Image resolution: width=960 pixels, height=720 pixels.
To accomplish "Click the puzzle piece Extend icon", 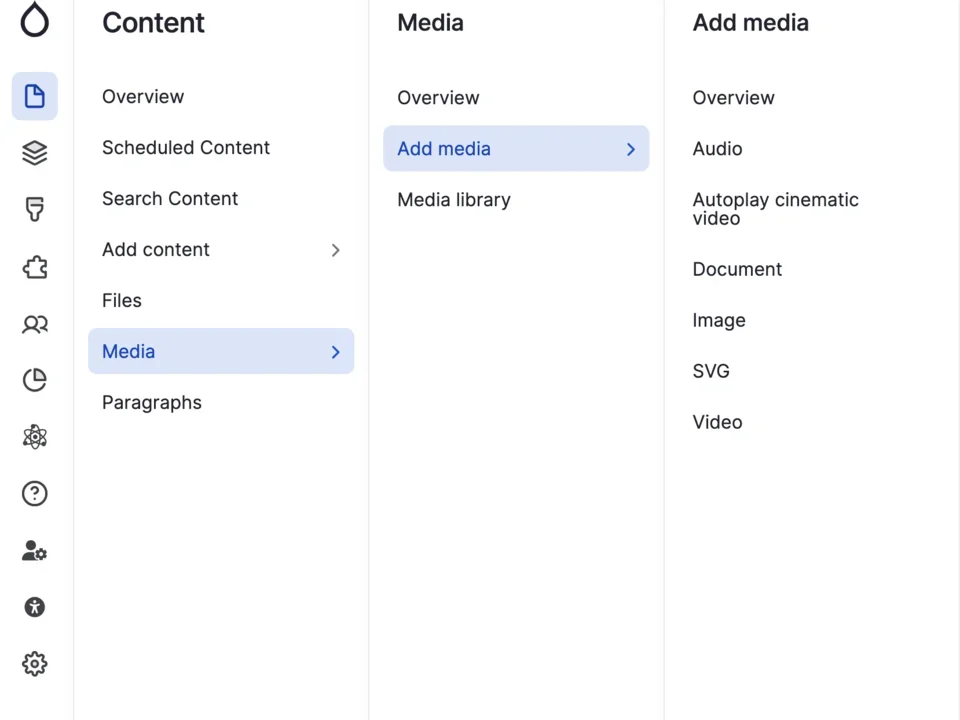I will click(x=35, y=267).
